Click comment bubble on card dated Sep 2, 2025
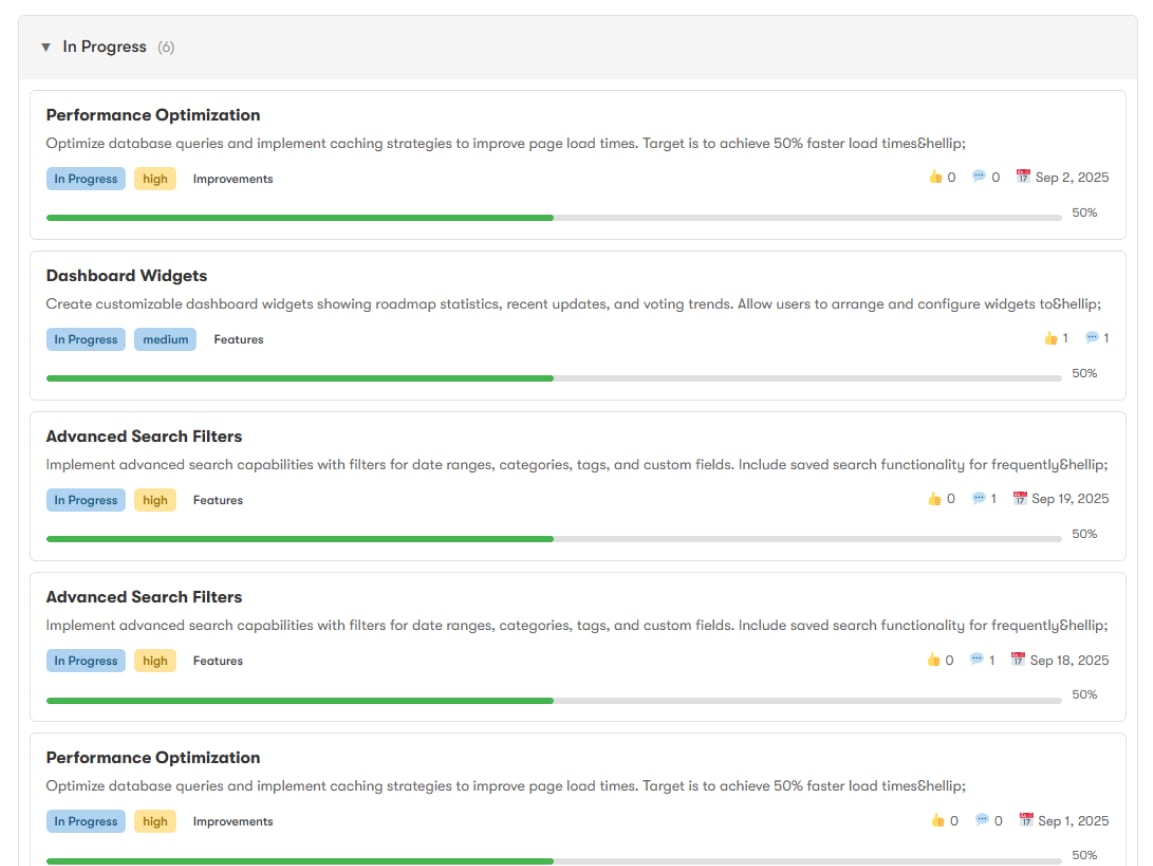This screenshot has width=1153, height=866. (x=979, y=177)
